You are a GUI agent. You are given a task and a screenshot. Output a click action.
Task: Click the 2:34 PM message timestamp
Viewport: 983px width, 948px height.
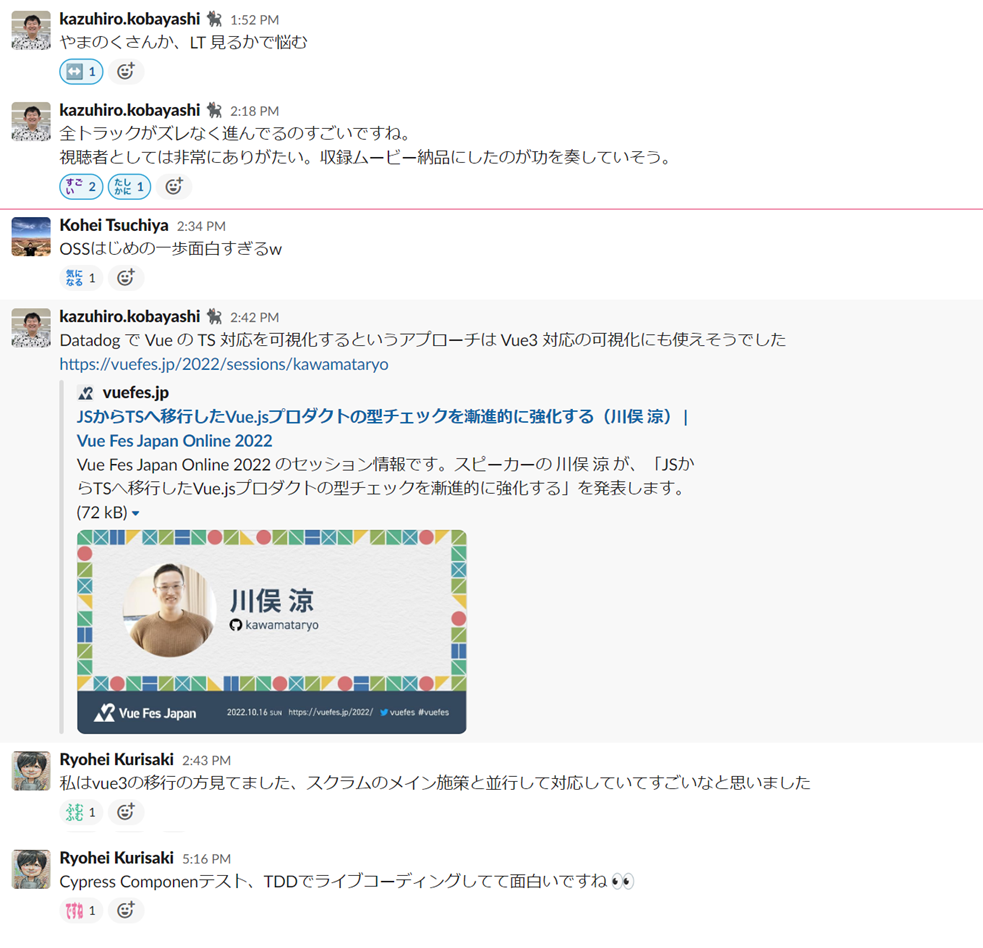click(201, 226)
